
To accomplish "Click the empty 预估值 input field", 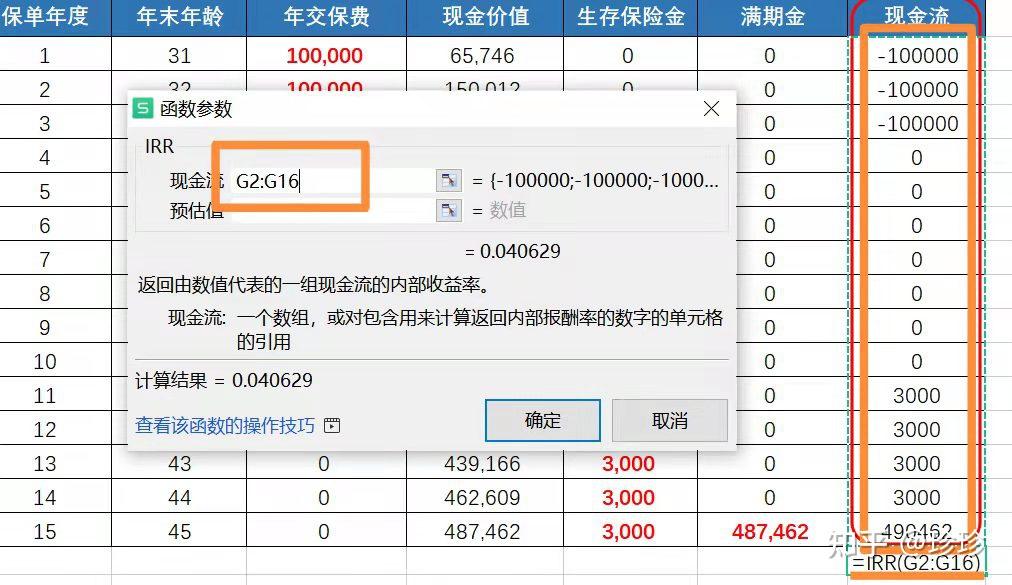I will click(x=332, y=210).
